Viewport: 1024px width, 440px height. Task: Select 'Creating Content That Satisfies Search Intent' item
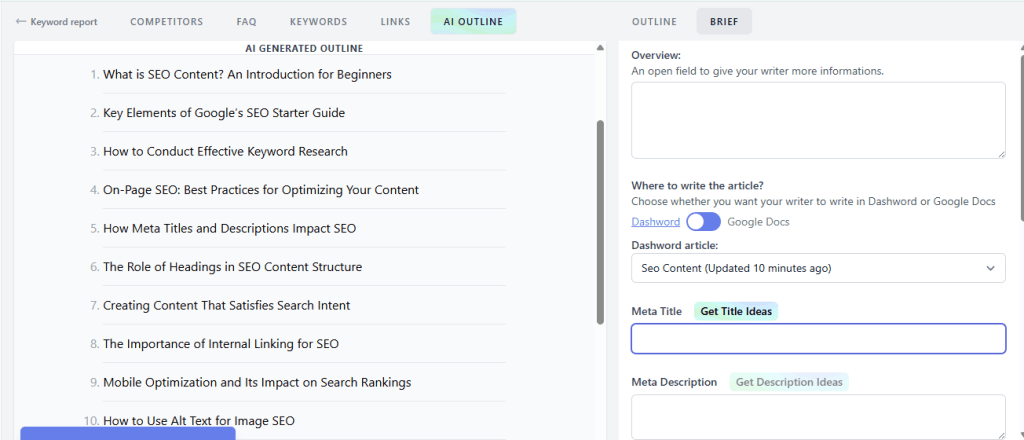[x=226, y=306]
